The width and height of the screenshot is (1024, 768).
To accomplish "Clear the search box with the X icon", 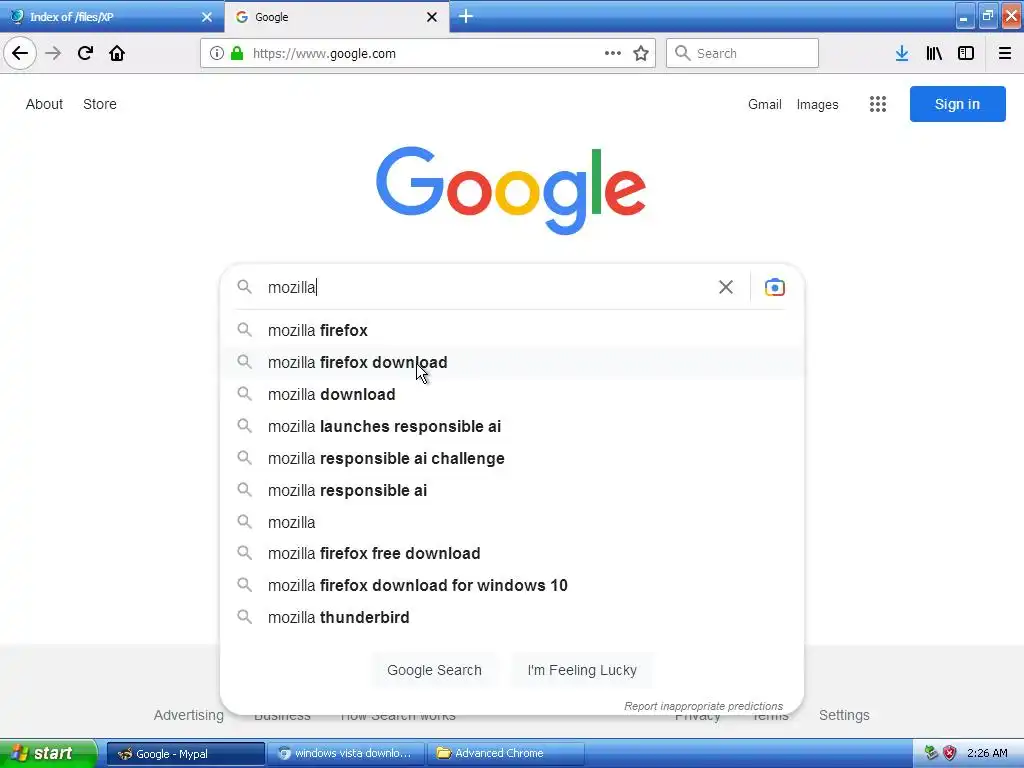I will [x=726, y=287].
